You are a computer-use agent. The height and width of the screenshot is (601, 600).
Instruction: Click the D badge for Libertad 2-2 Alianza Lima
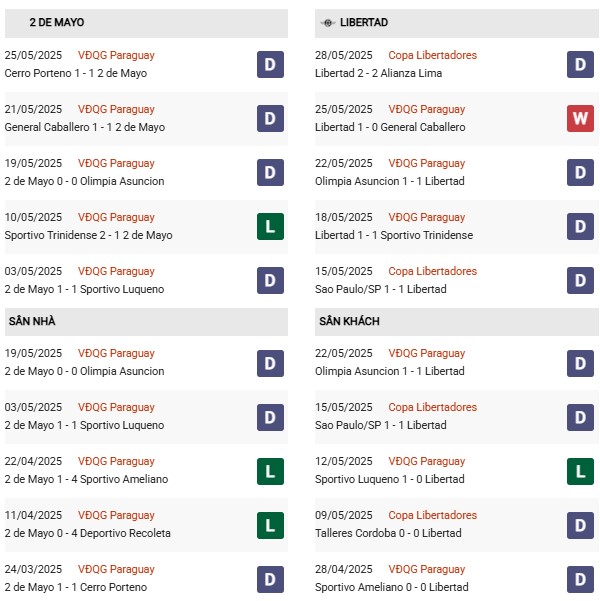(580, 64)
